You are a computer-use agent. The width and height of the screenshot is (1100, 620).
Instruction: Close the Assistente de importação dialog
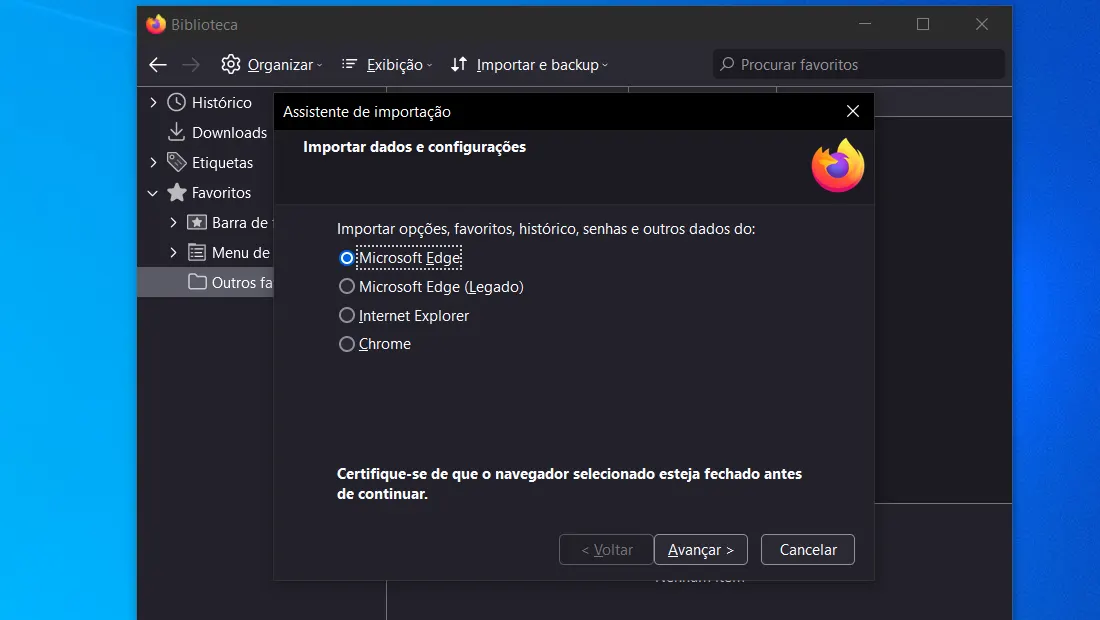(x=852, y=112)
